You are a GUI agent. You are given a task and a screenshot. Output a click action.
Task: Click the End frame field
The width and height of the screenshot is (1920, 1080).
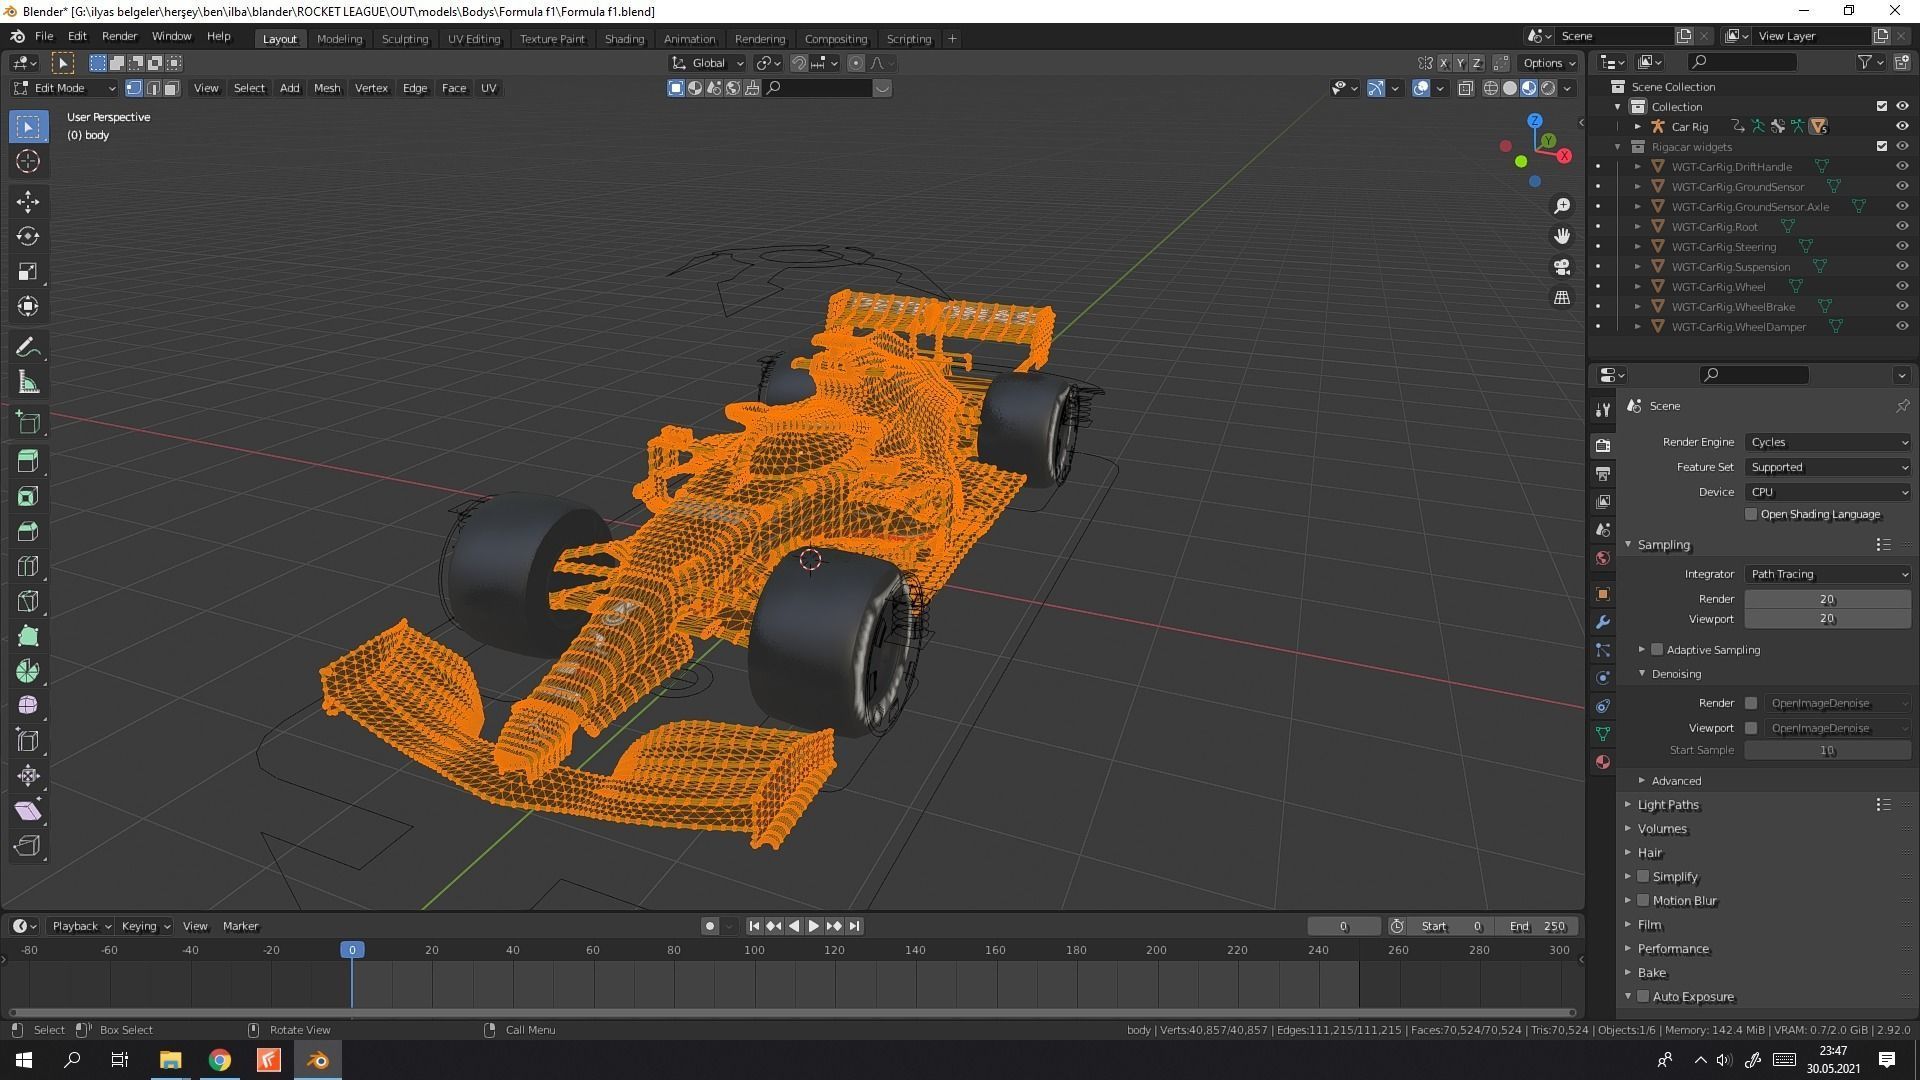click(1538, 926)
